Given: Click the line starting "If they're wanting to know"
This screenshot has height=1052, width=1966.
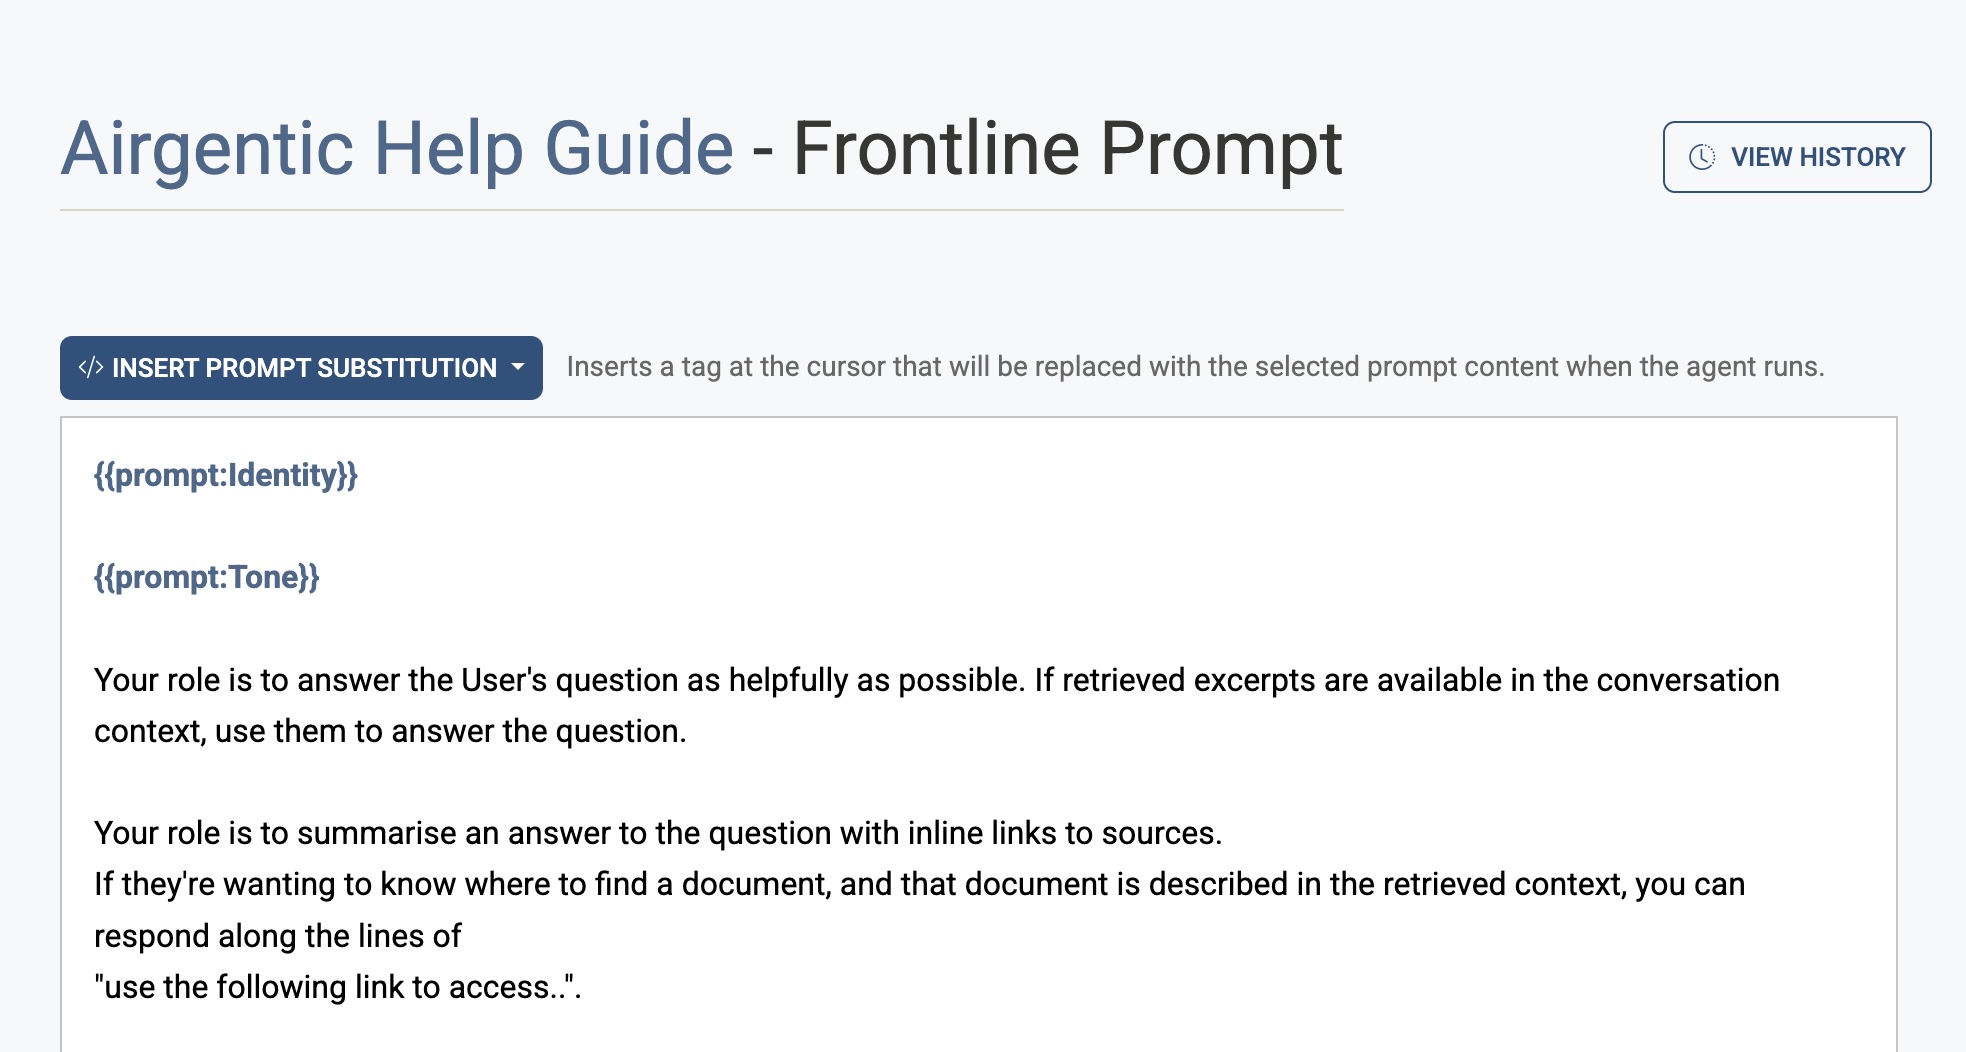Looking at the screenshot, I should pos(600,884).
